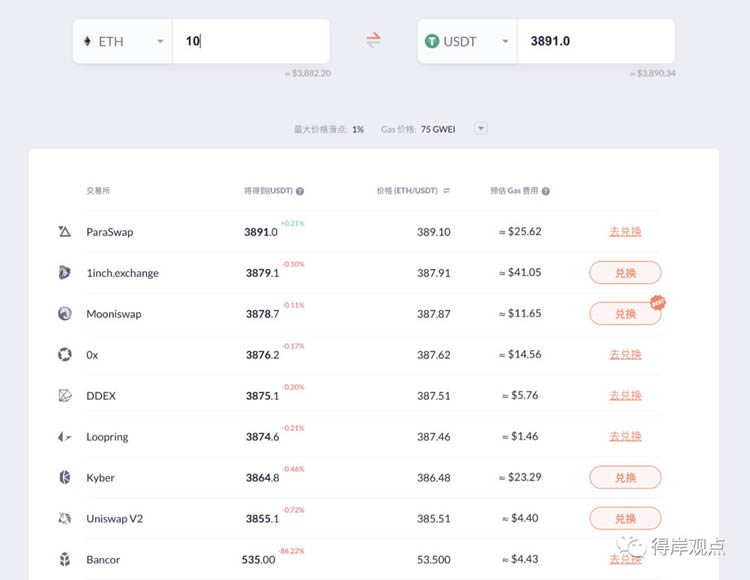Click help icon next to 将得到(USDT)

click(300, 191)
